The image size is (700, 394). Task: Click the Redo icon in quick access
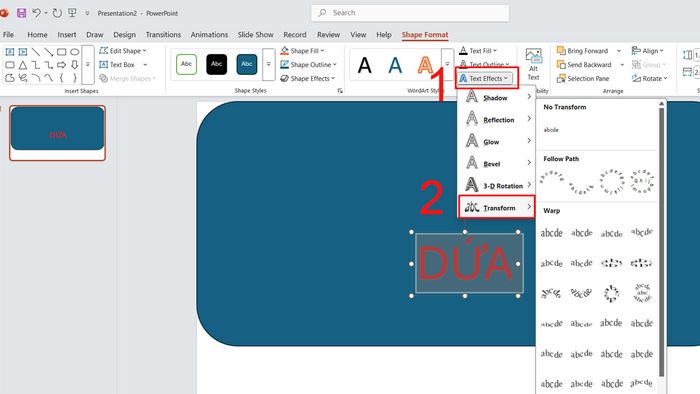[57, 13]
